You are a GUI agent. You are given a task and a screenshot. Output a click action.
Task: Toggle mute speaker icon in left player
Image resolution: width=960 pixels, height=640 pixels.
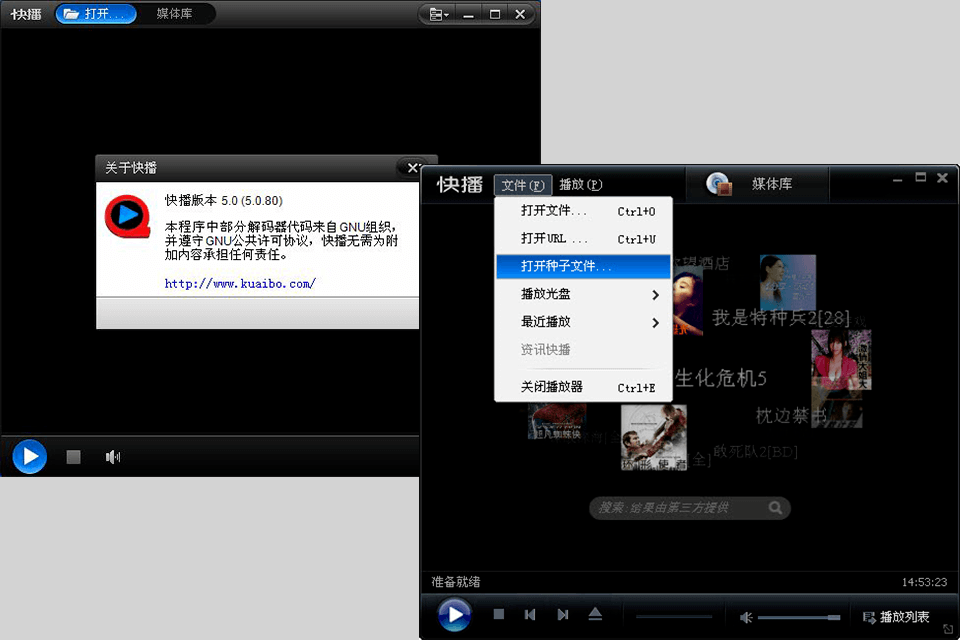click(x=113, y=457)
